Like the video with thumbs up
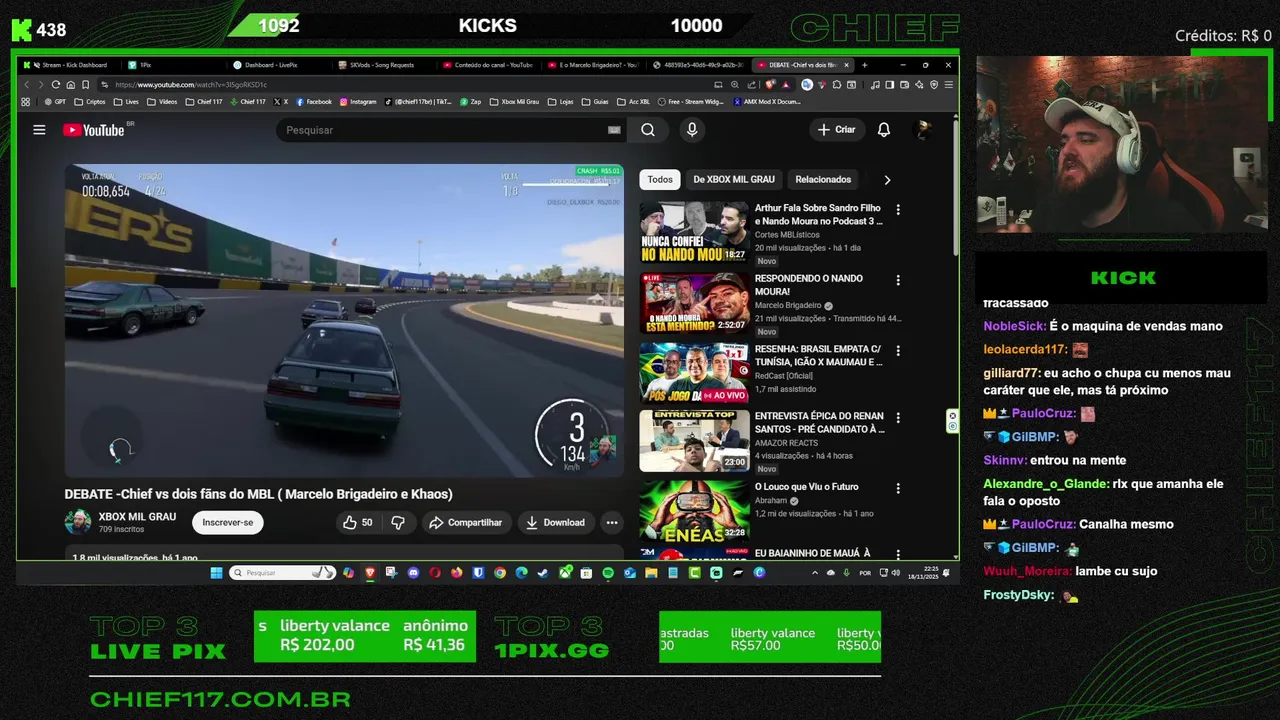 (x=358, y=522)
